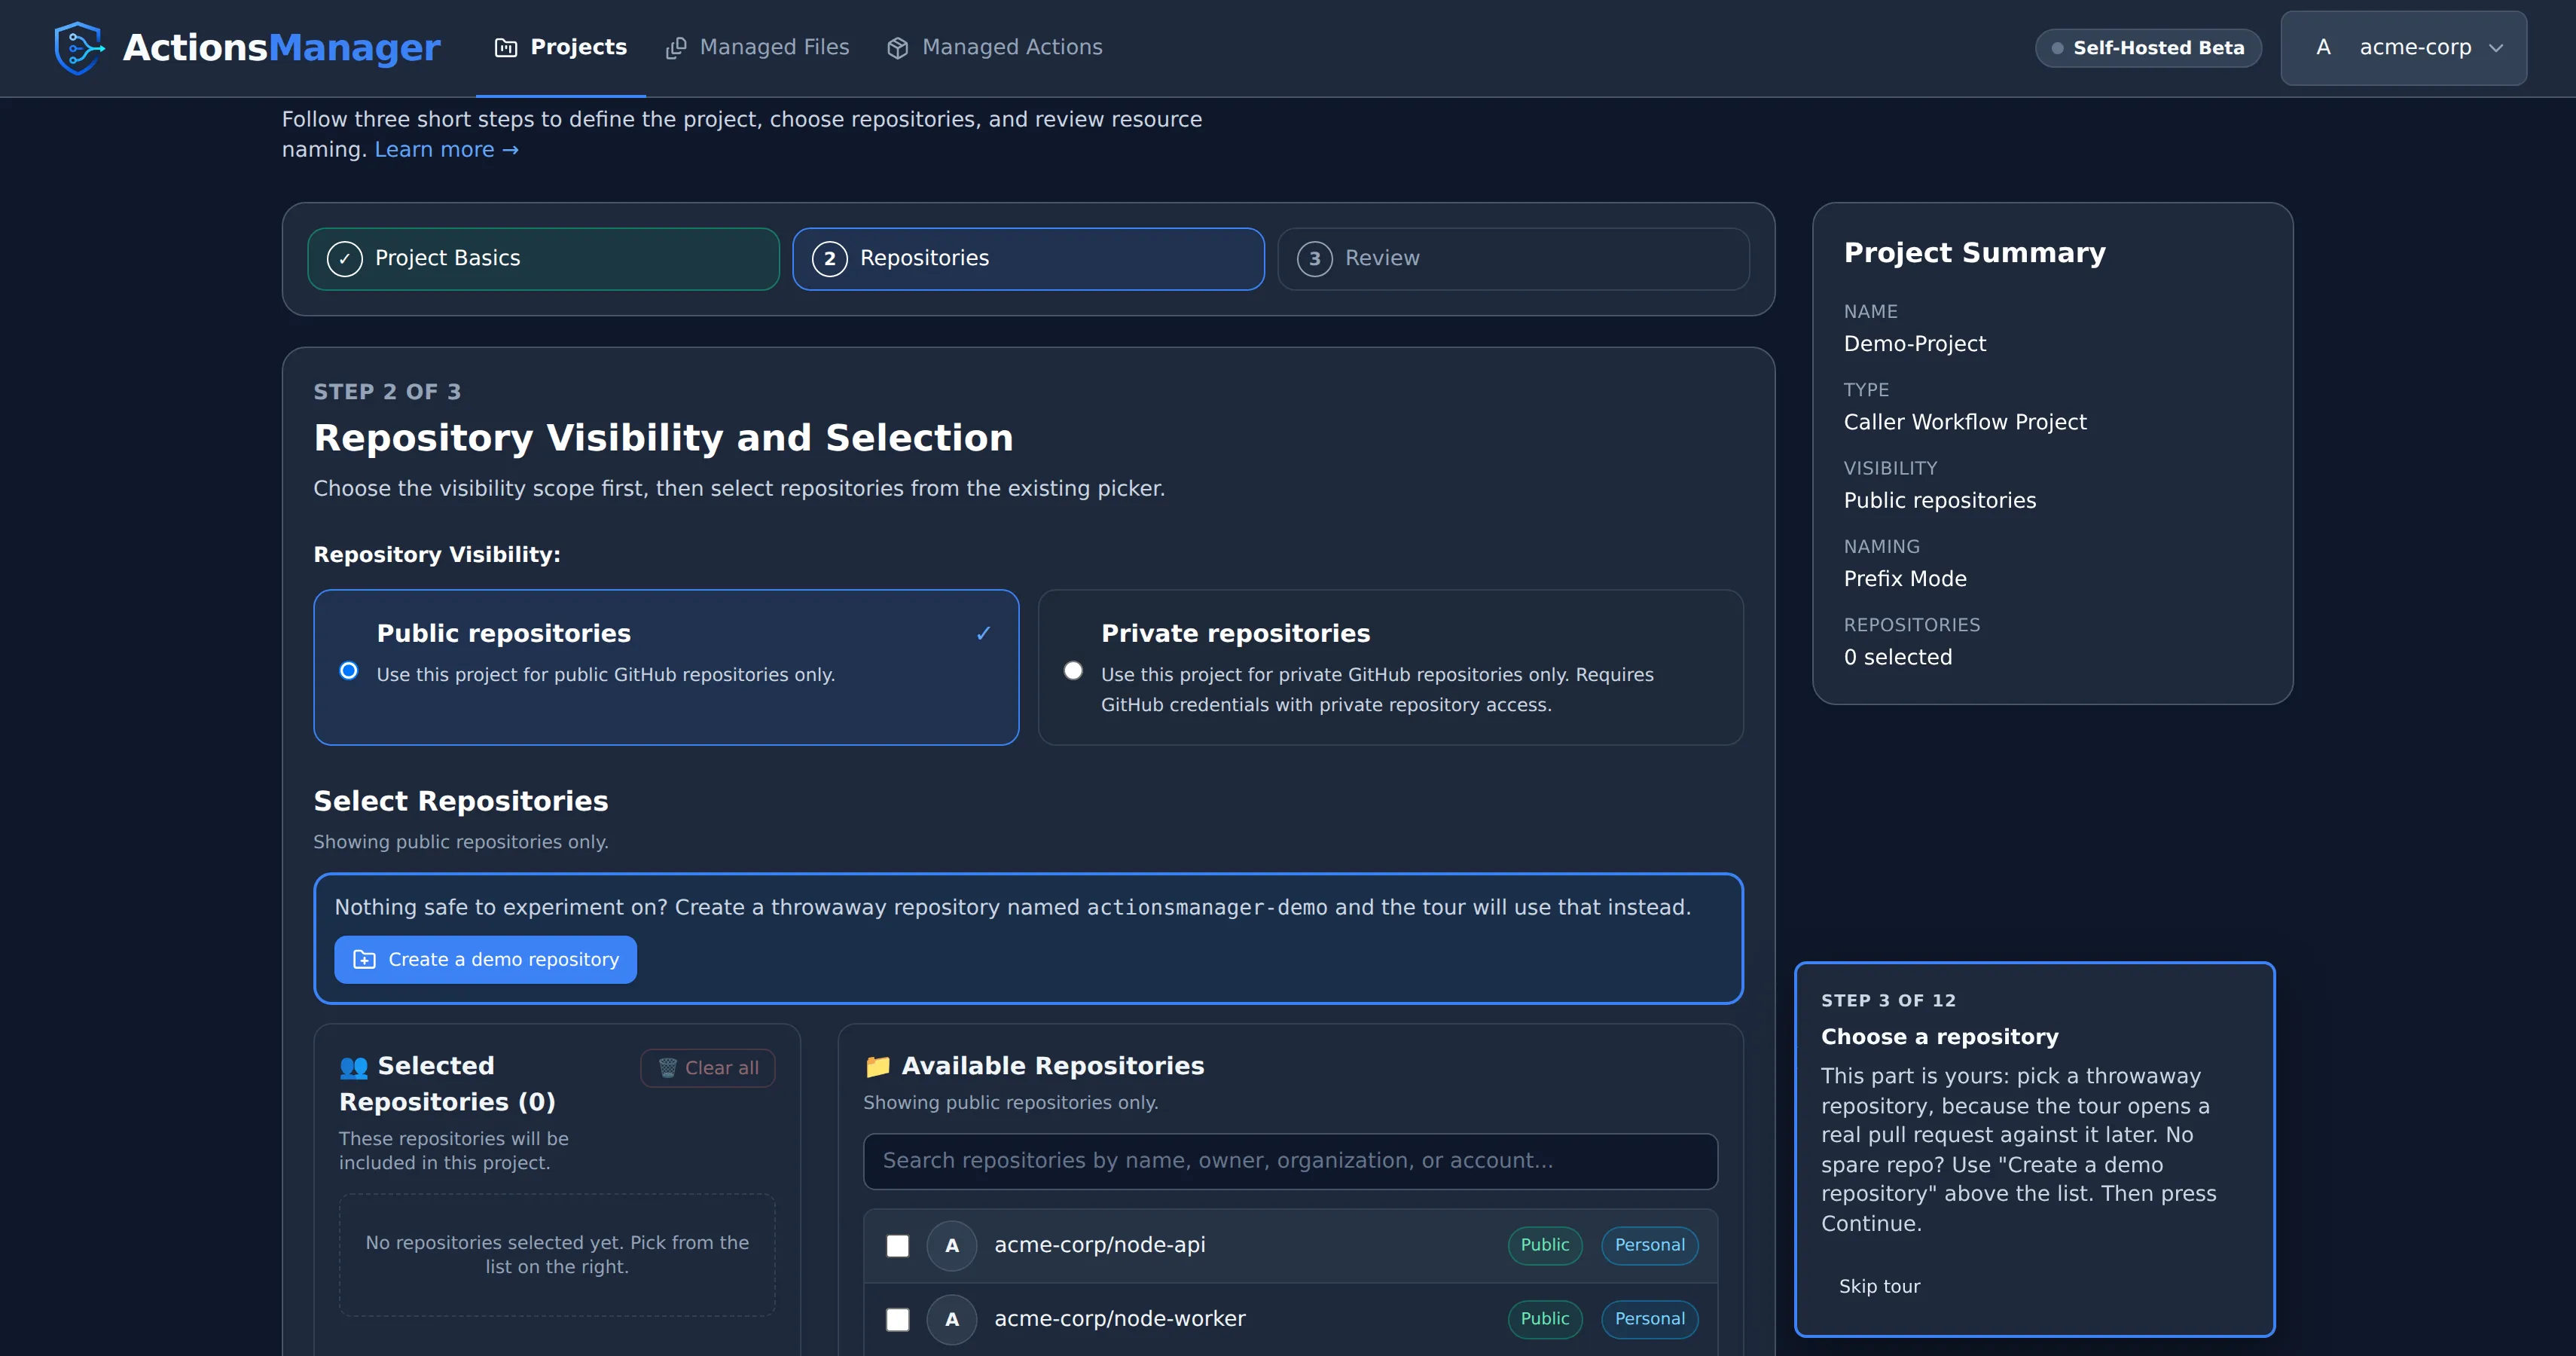This screenshot has width=2576, height=1356.
Task: Open the Learn more link
Action: coord(446,150)
